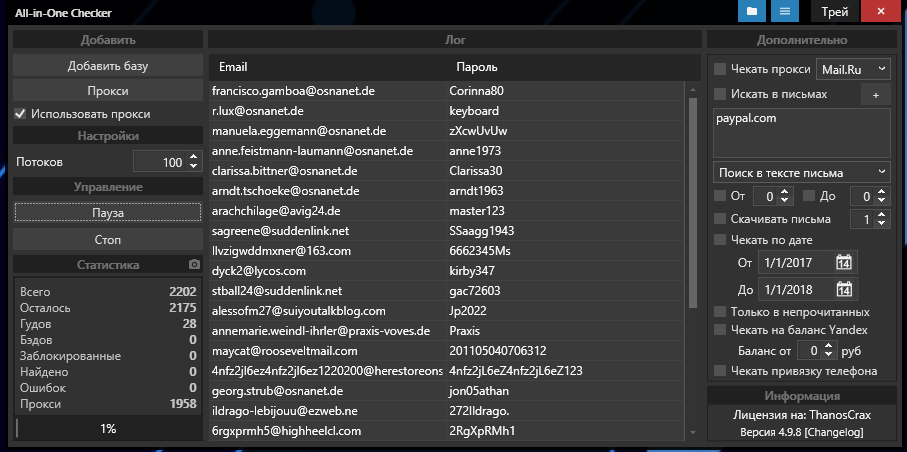This screenshot has height=452, width=907.
Task: Minimize to tray with Трей button
Action: point(835,12)
